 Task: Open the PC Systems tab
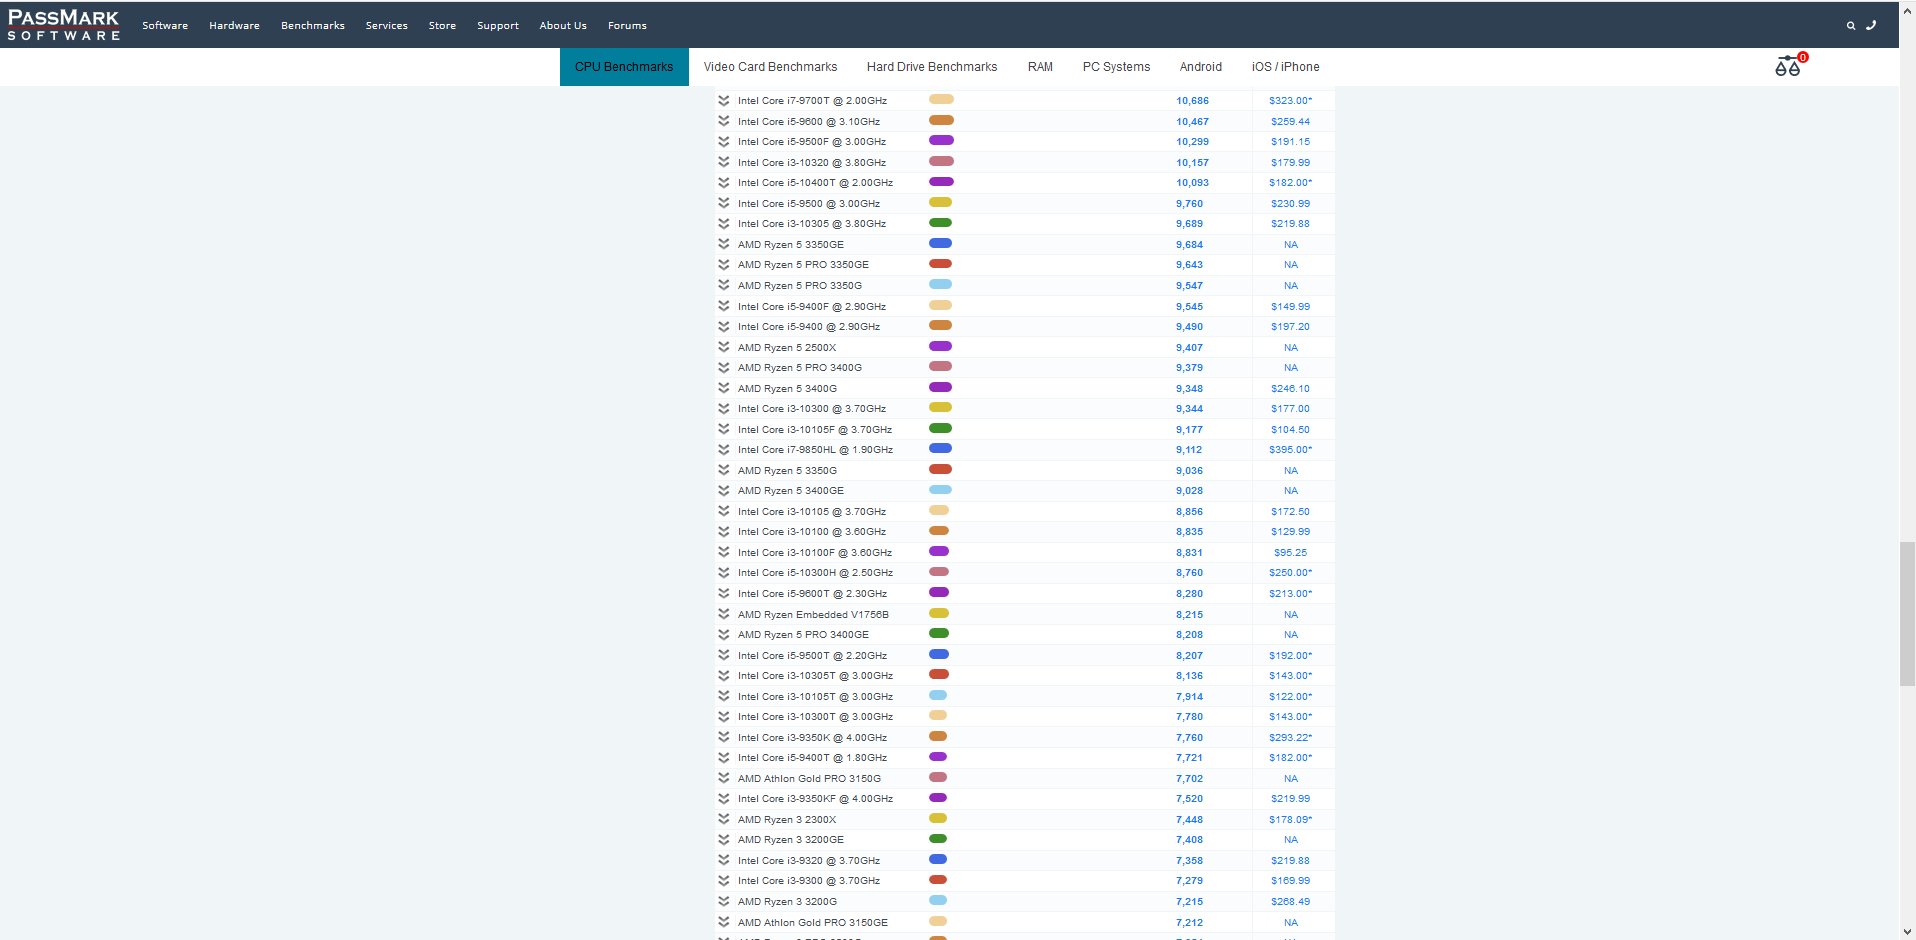coord(1116,67)
